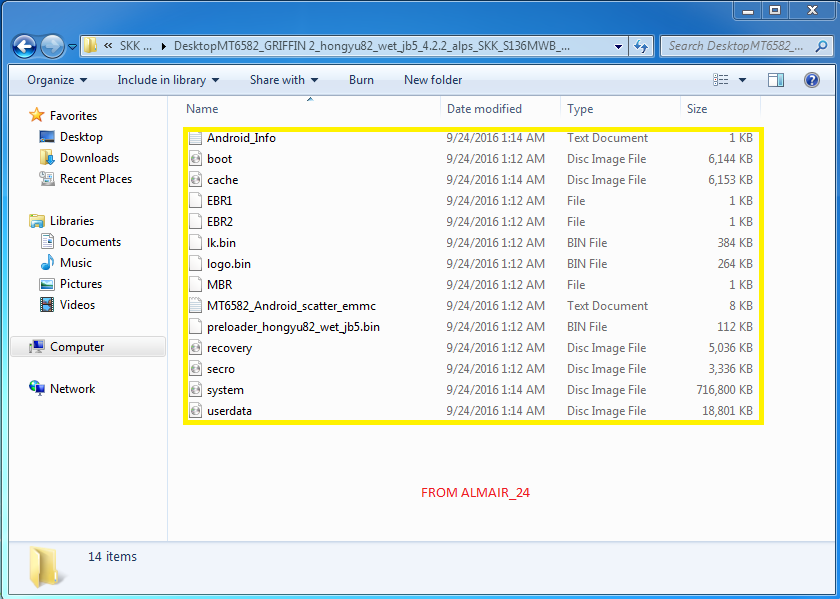Open the Help question mark icon
This screenshot has height=599, width=840.
[812, 80]
